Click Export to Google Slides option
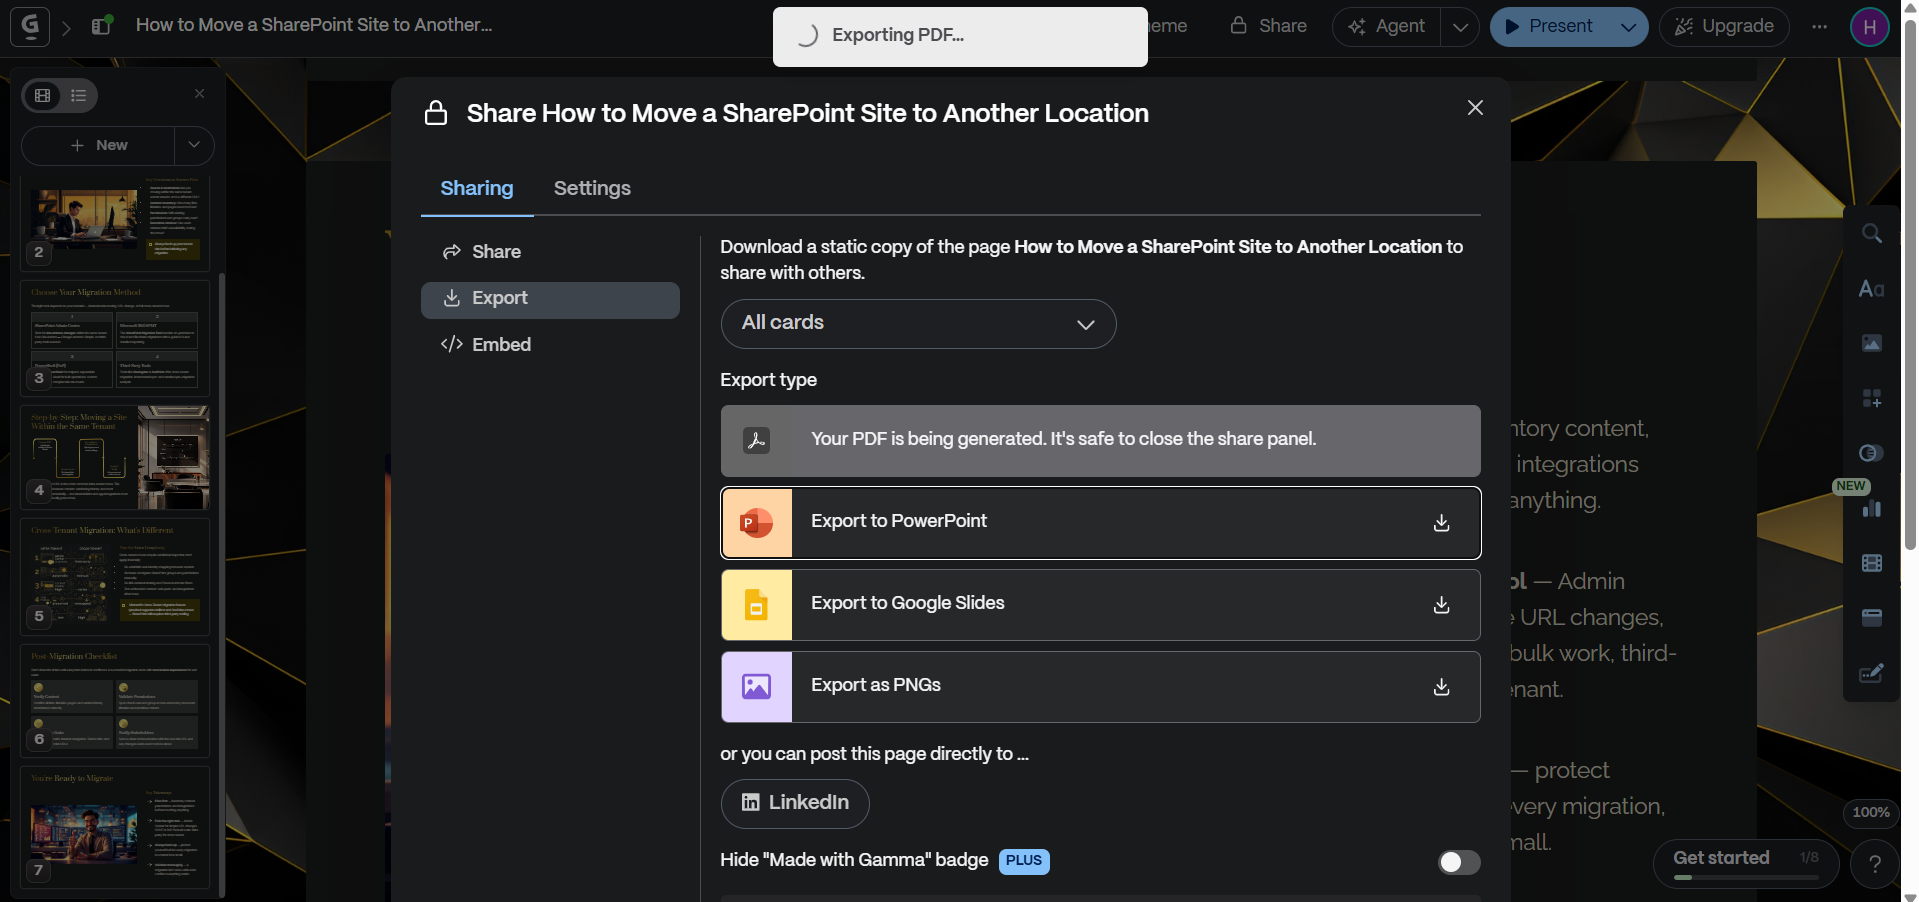Screen dimensions: 1919x902 coord(1100,605)
